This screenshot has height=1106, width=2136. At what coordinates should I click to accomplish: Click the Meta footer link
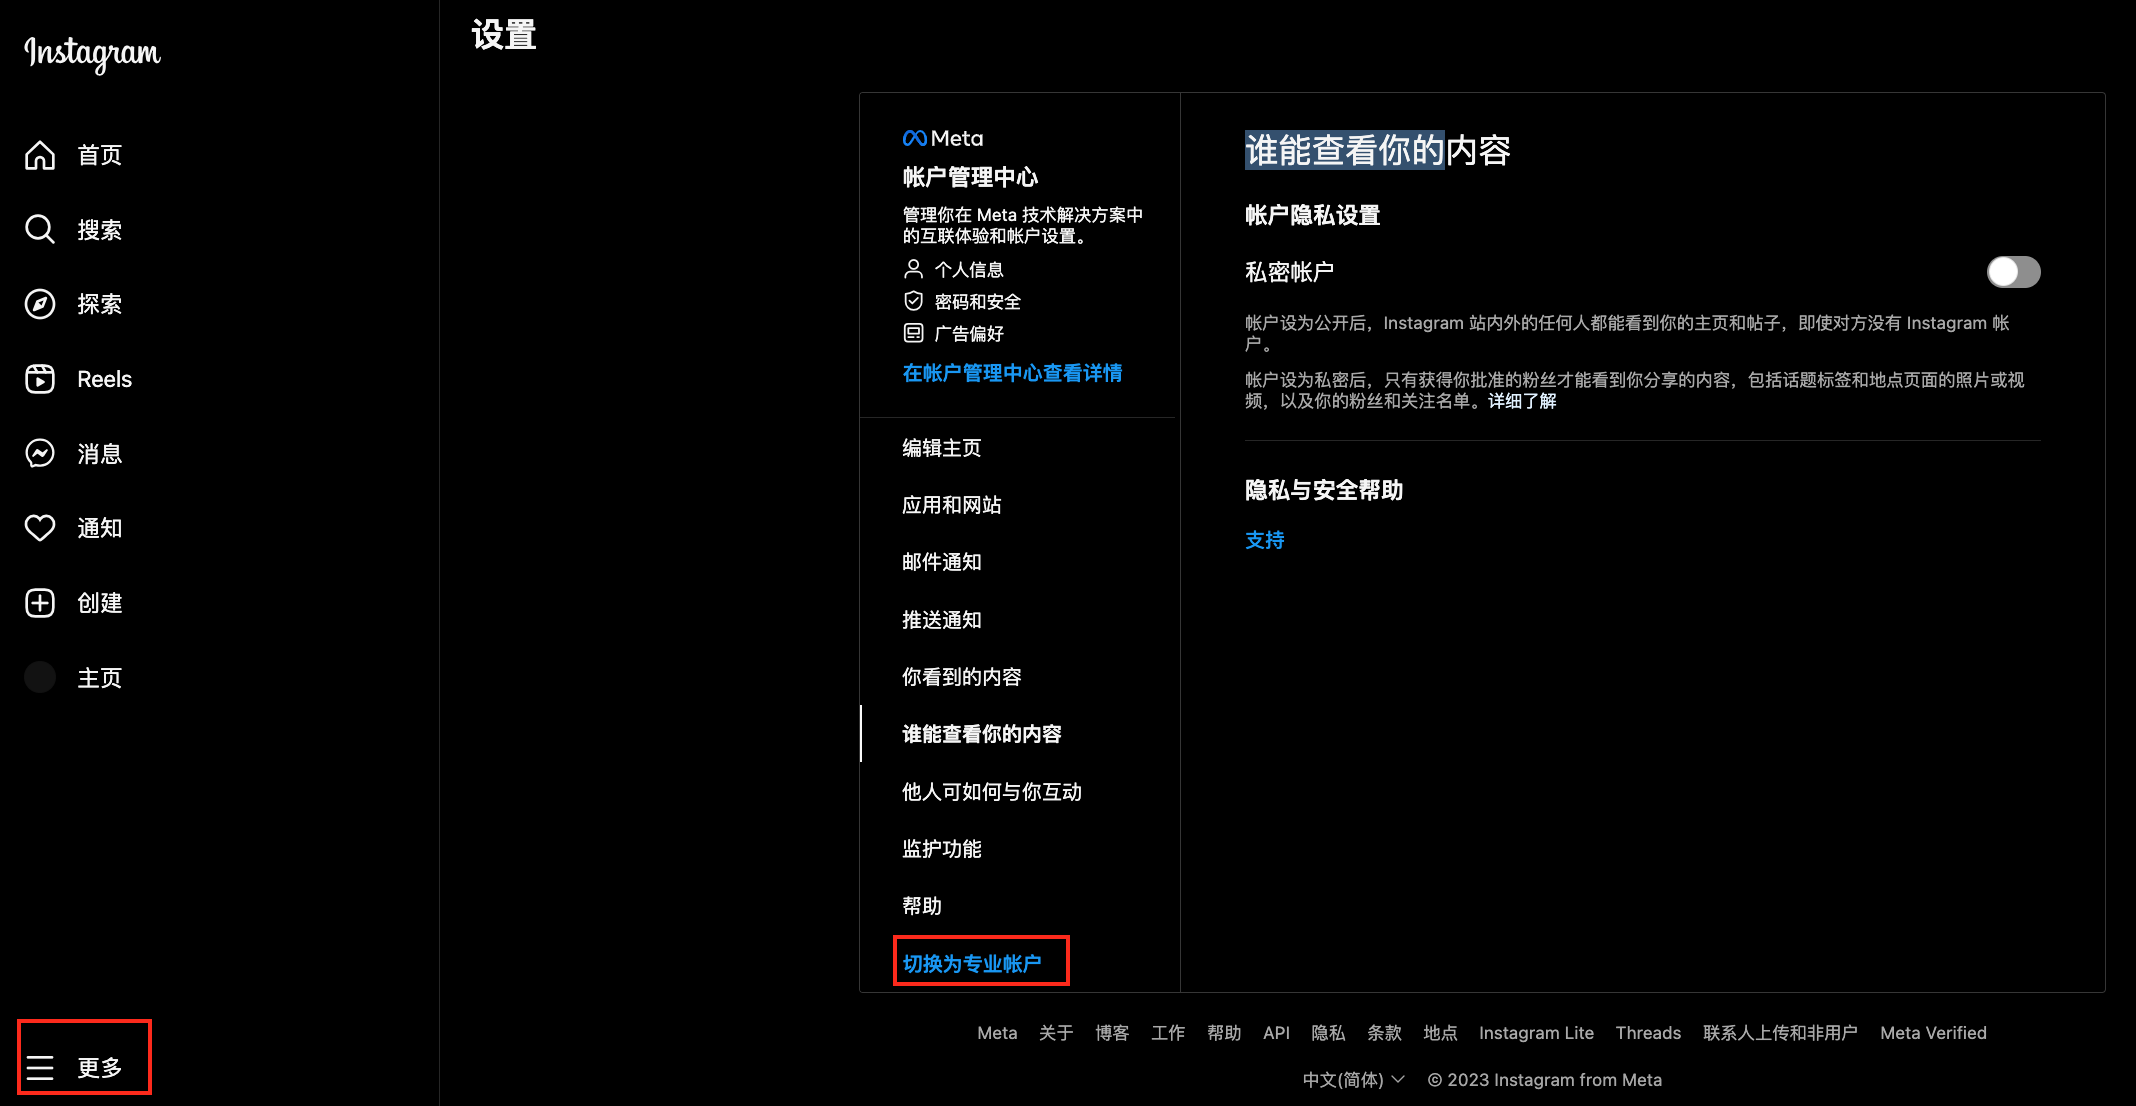[x=997, y=1033]
